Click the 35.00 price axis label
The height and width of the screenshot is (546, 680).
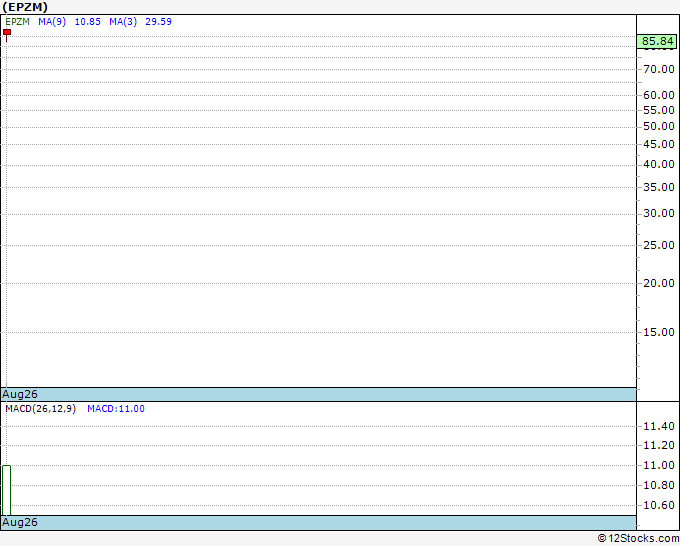(659, 187)
